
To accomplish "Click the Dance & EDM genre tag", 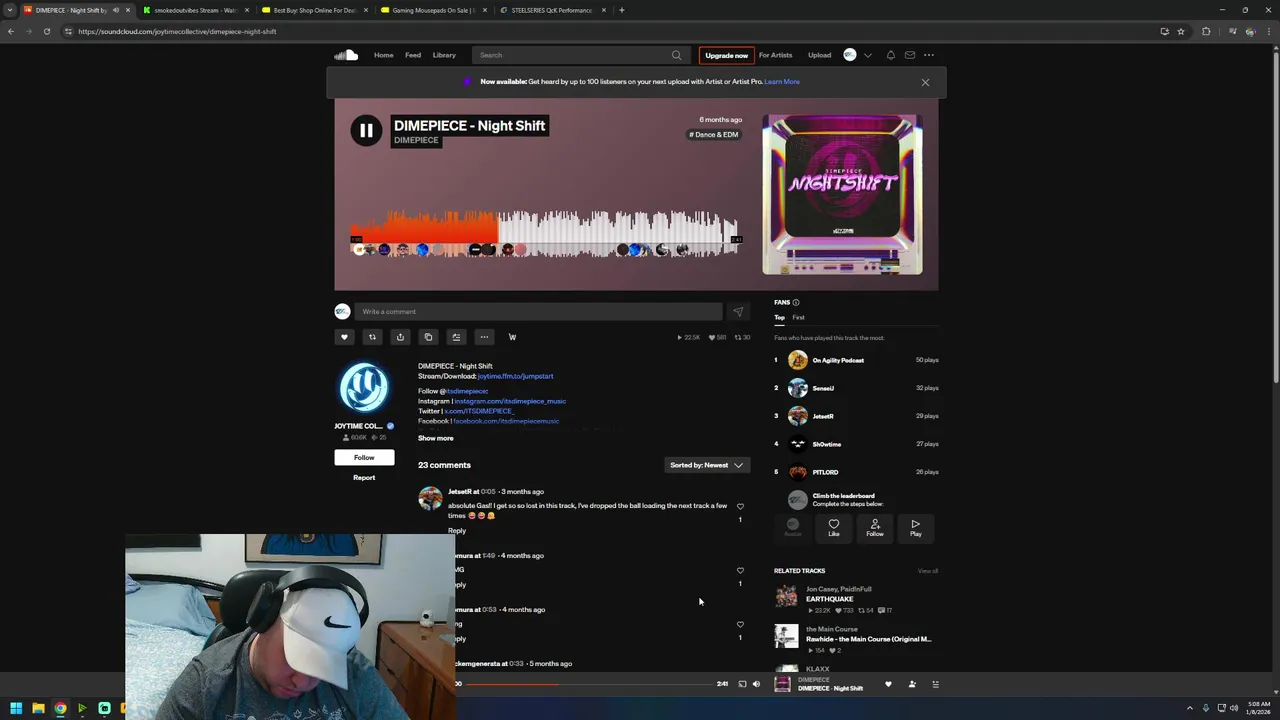I will 714,134.
